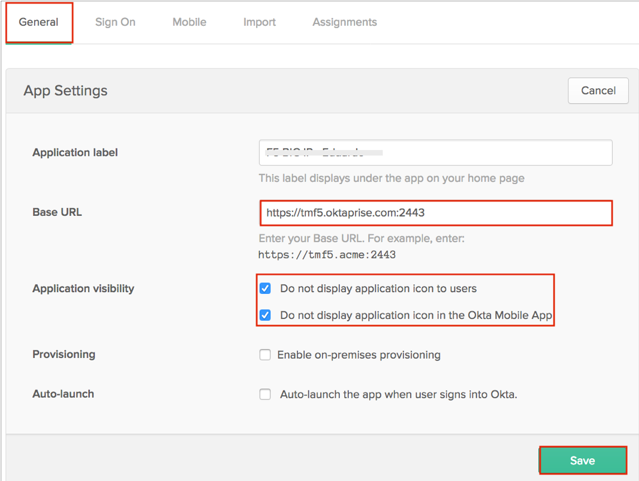Image resolution: width=639 pixels, height=481 pixels.
Task: Enable on-premises provisioning checkbox
Action: (265, 355)
